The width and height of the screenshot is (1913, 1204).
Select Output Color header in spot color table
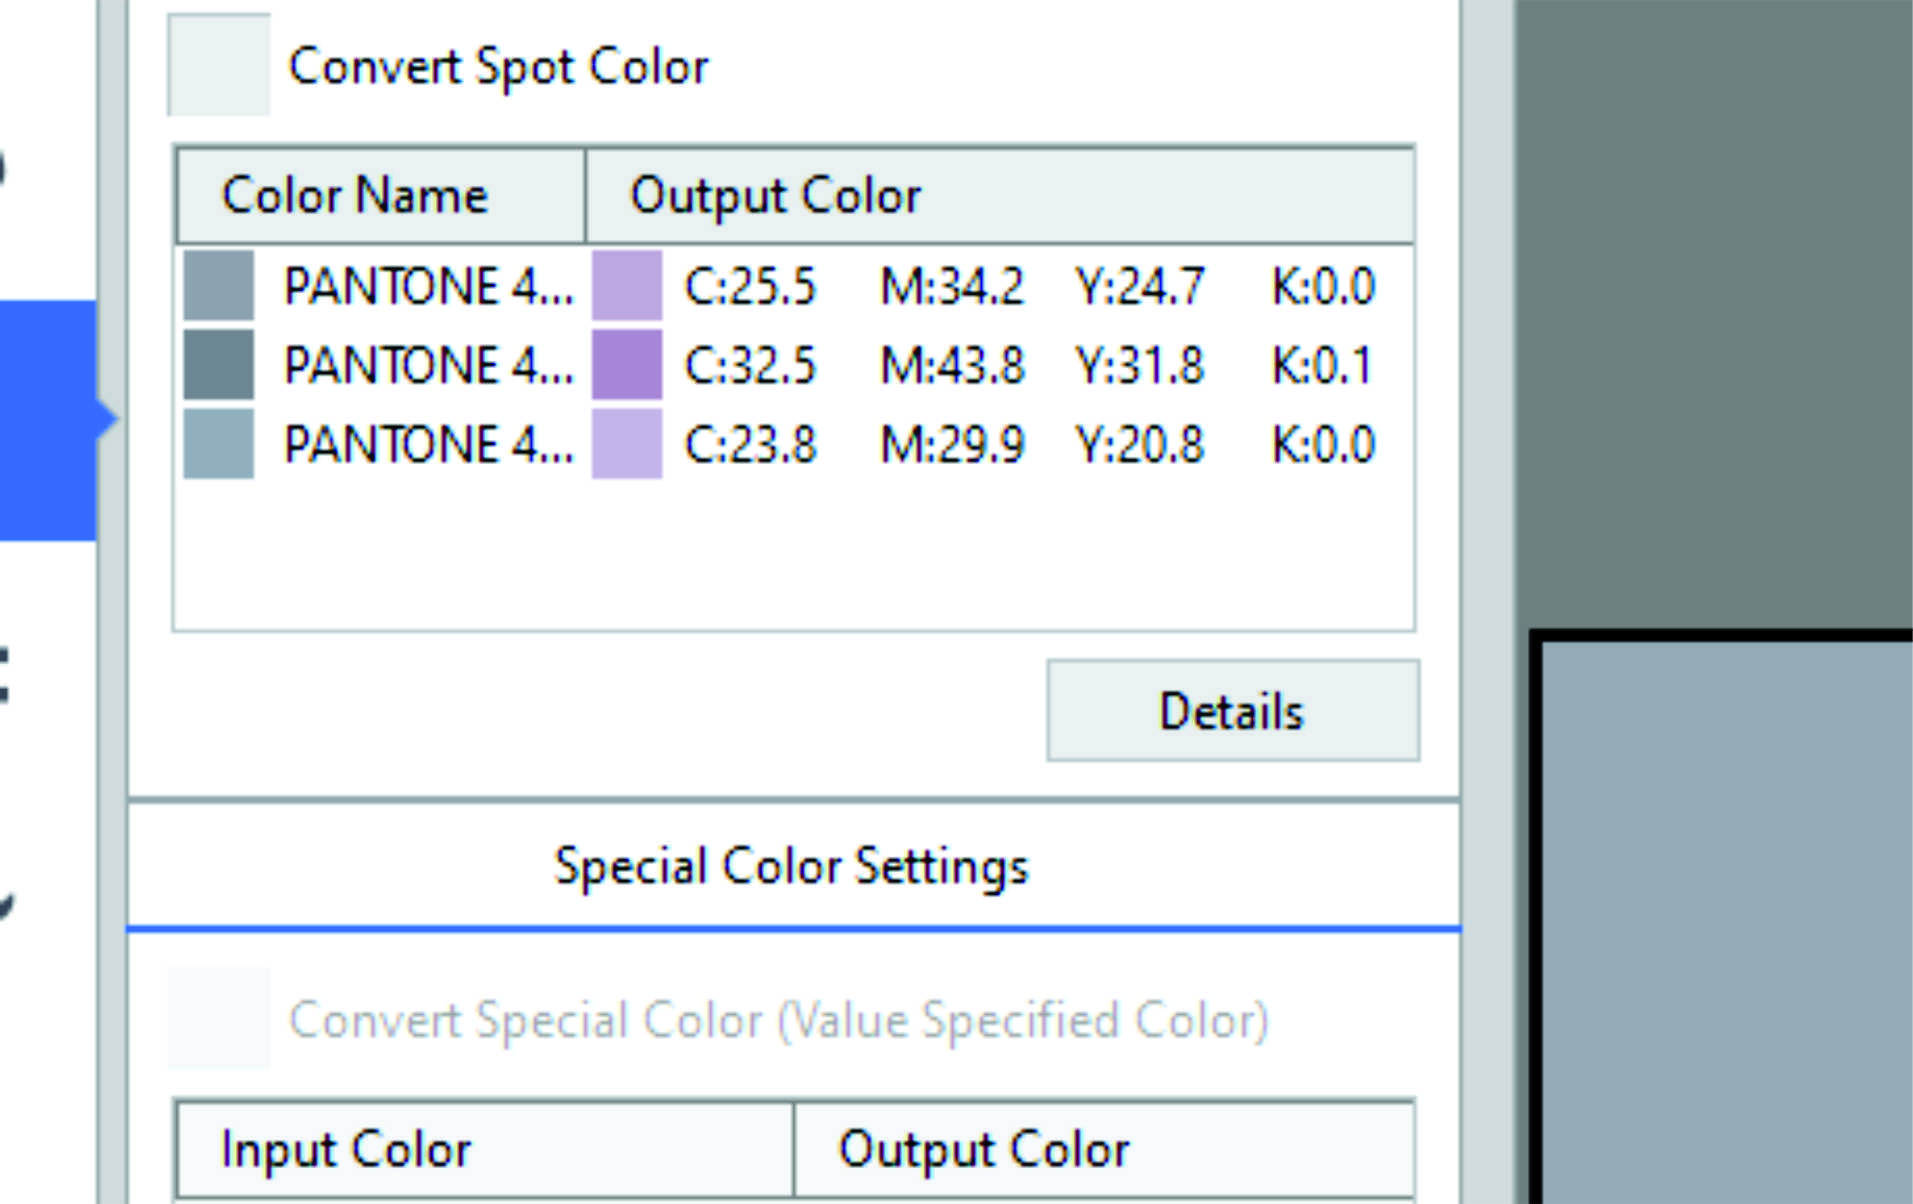click(999, 195)
